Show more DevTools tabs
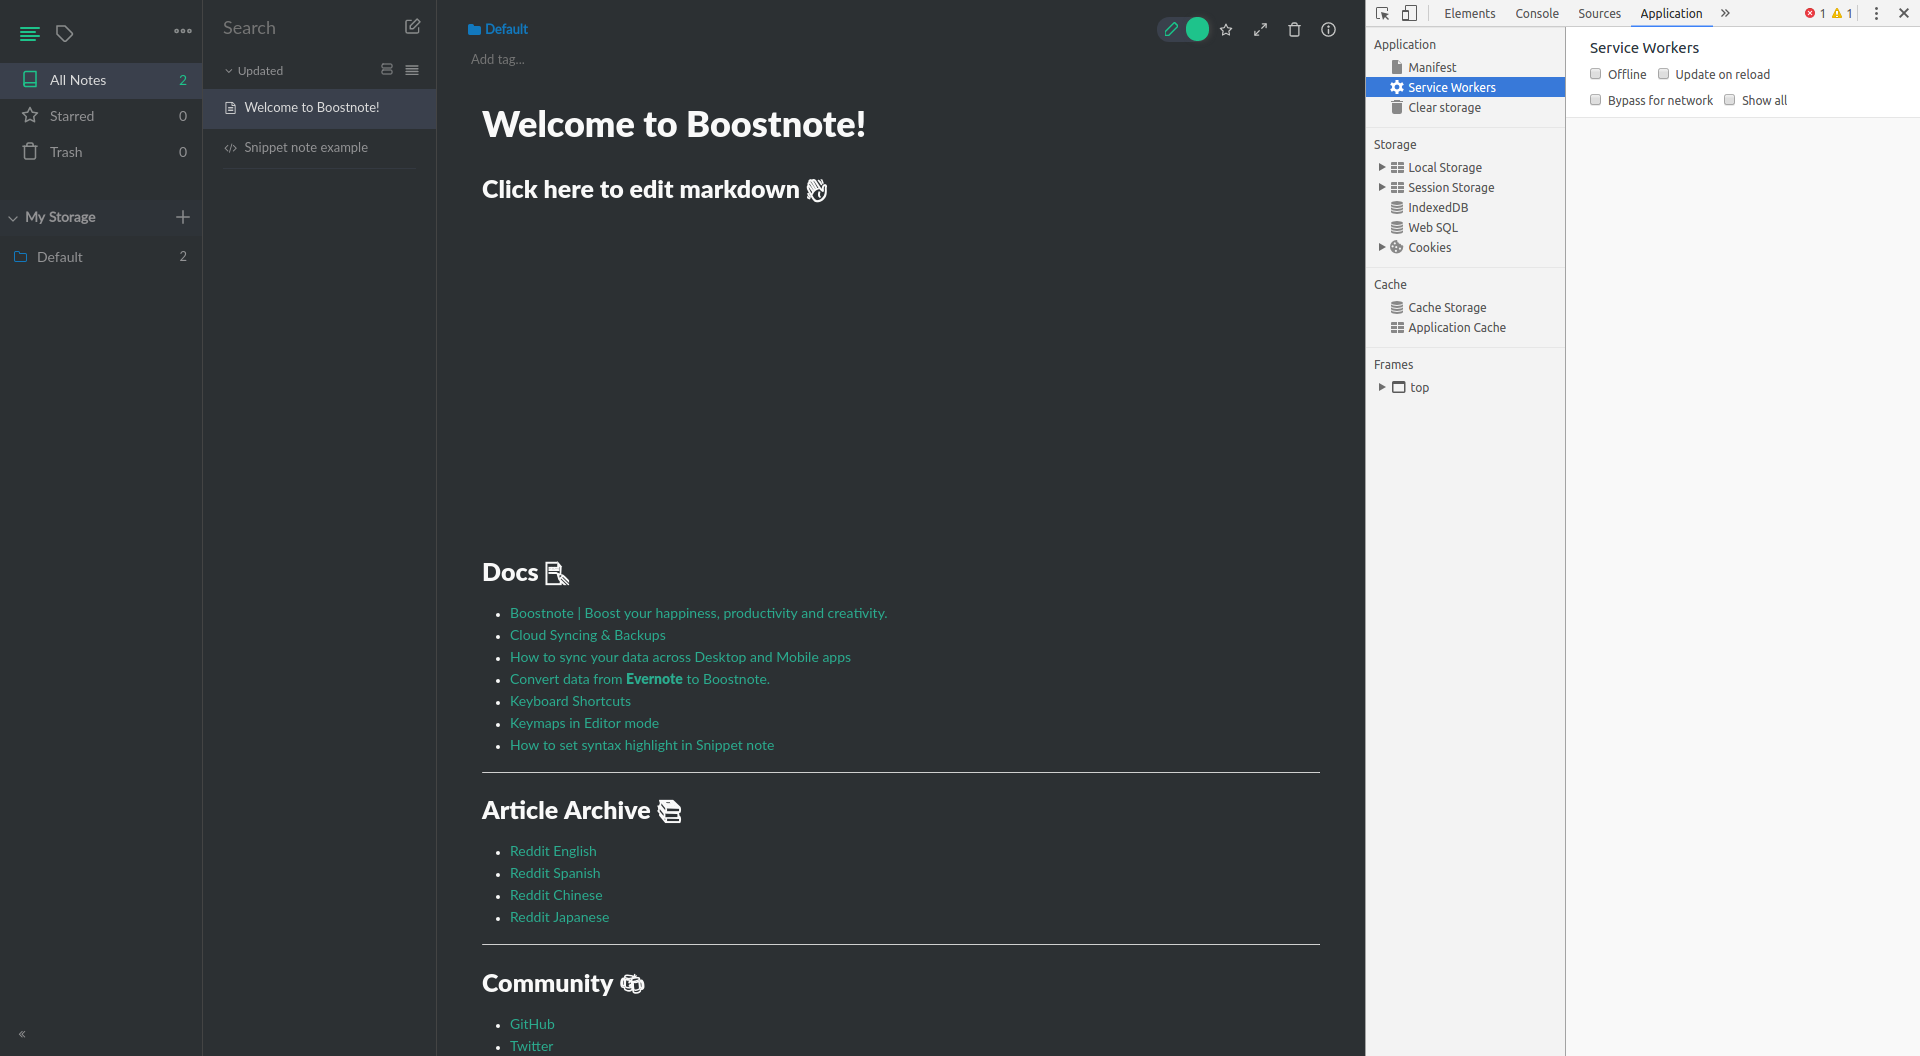 tap(1725, 13)
